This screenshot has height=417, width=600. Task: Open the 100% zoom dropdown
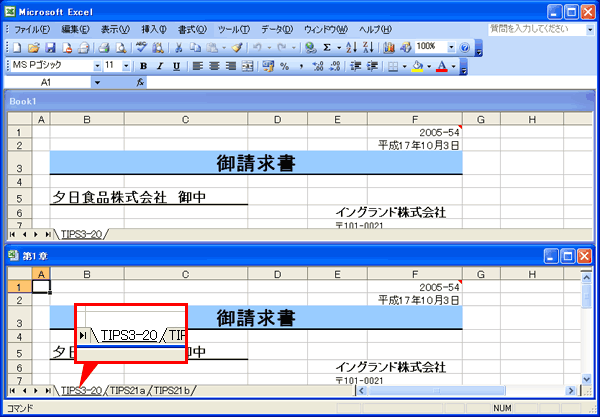click(451, 47)
